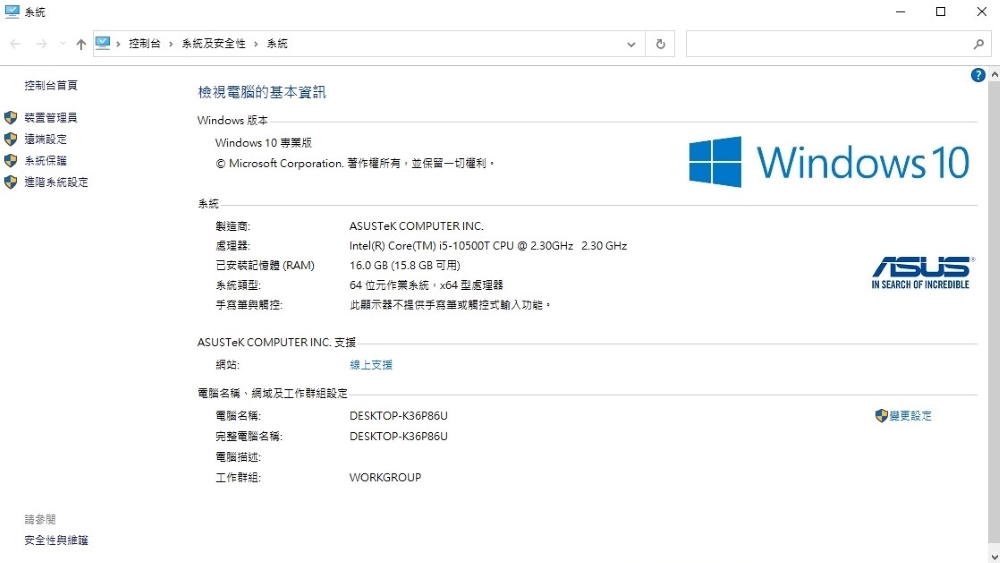Screen dimensions: 1000x563
Task: Click shield icon beside 進階系統設定
Action: [x=10, y=182]
